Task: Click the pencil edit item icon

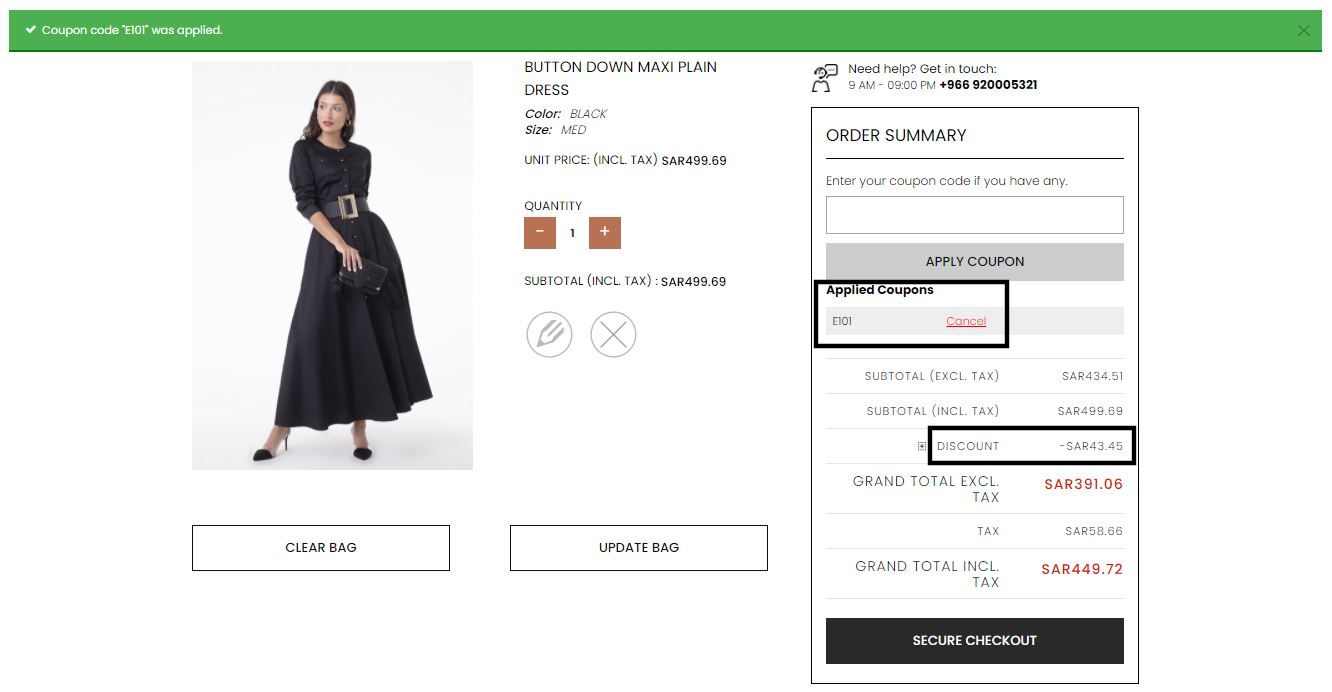Action: [549, 334]
